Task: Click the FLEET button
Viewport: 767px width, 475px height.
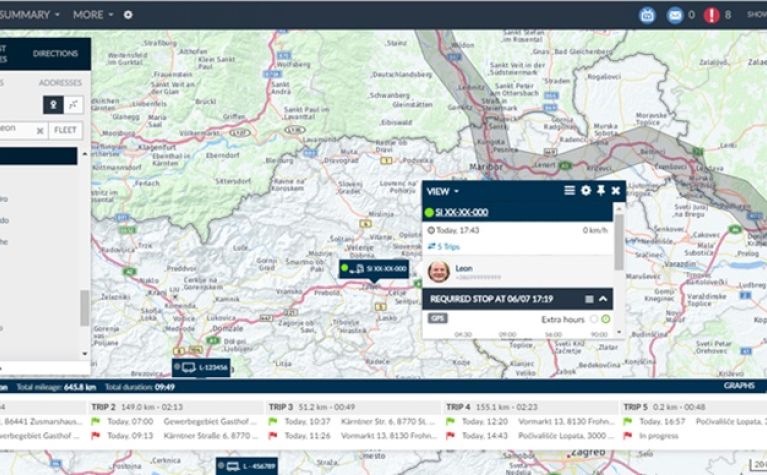Action: [x=65, y=130]
